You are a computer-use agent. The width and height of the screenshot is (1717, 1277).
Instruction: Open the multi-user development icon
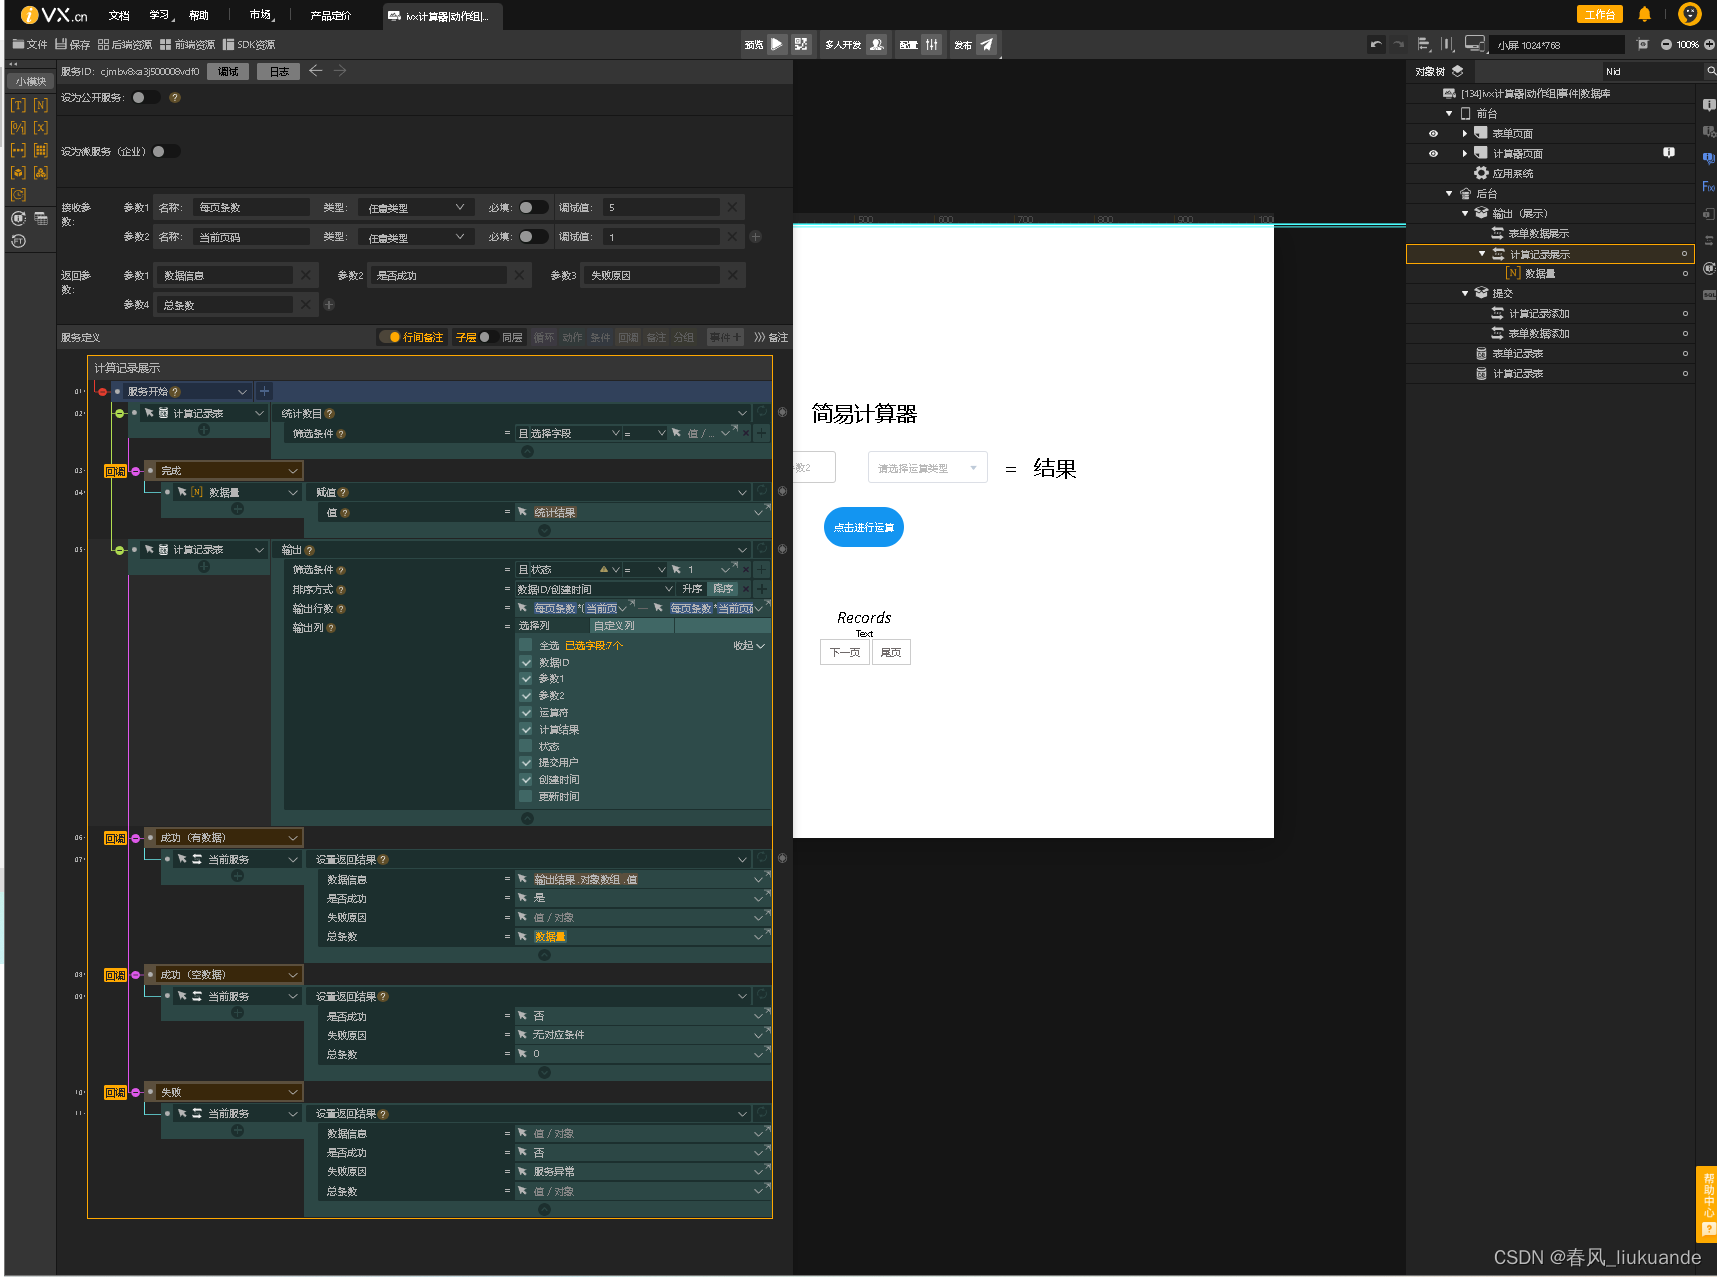(x=877, y=44)
